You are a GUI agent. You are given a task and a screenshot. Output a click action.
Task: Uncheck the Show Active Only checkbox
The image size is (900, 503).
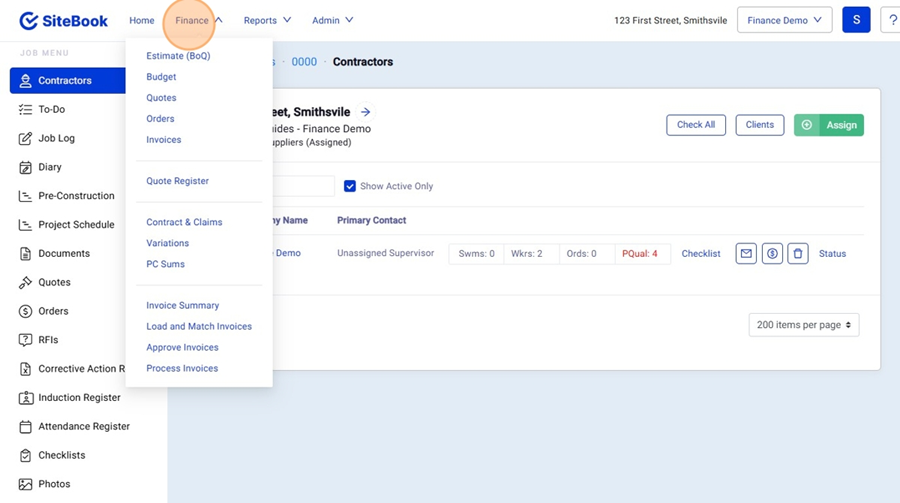point(350,186)
